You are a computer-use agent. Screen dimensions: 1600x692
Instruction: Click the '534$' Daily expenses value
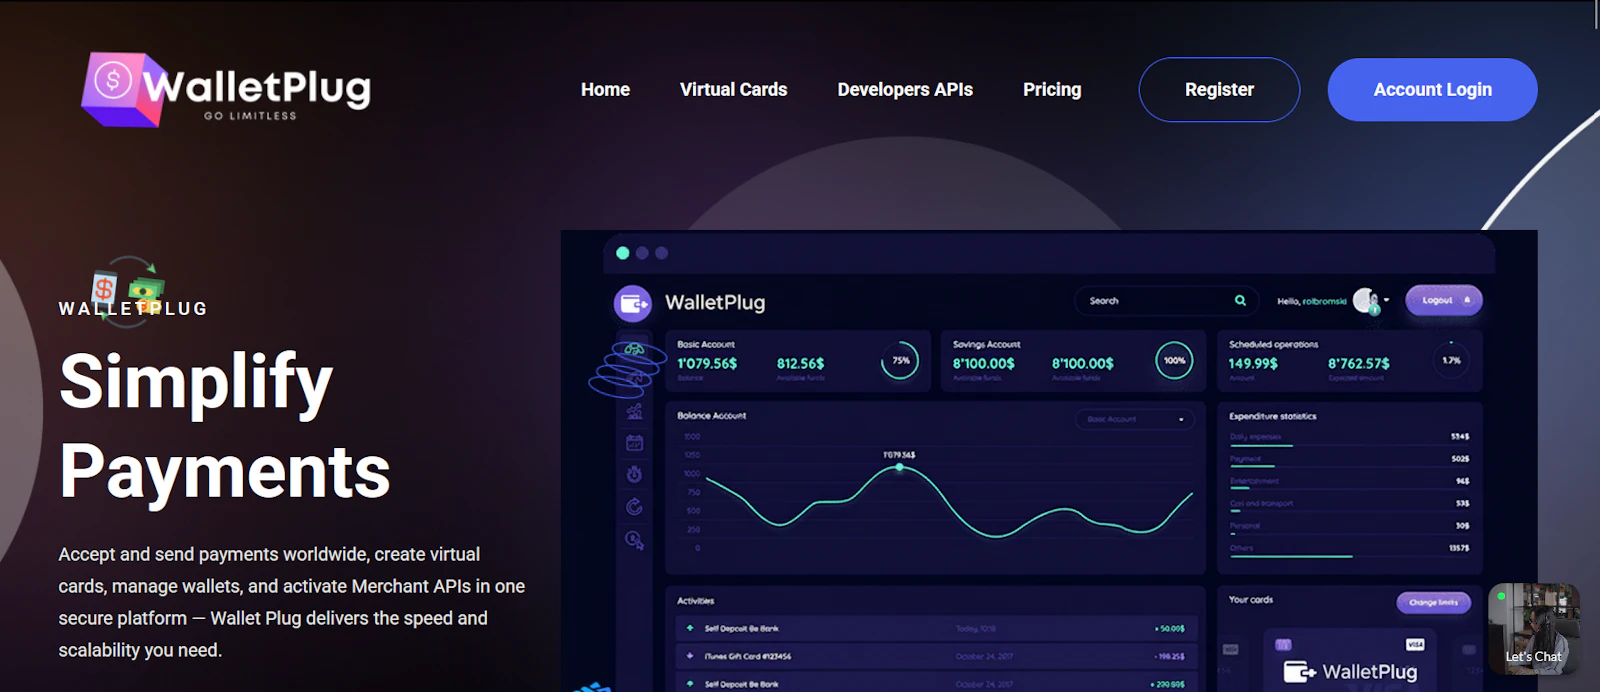click(1460, 436)
